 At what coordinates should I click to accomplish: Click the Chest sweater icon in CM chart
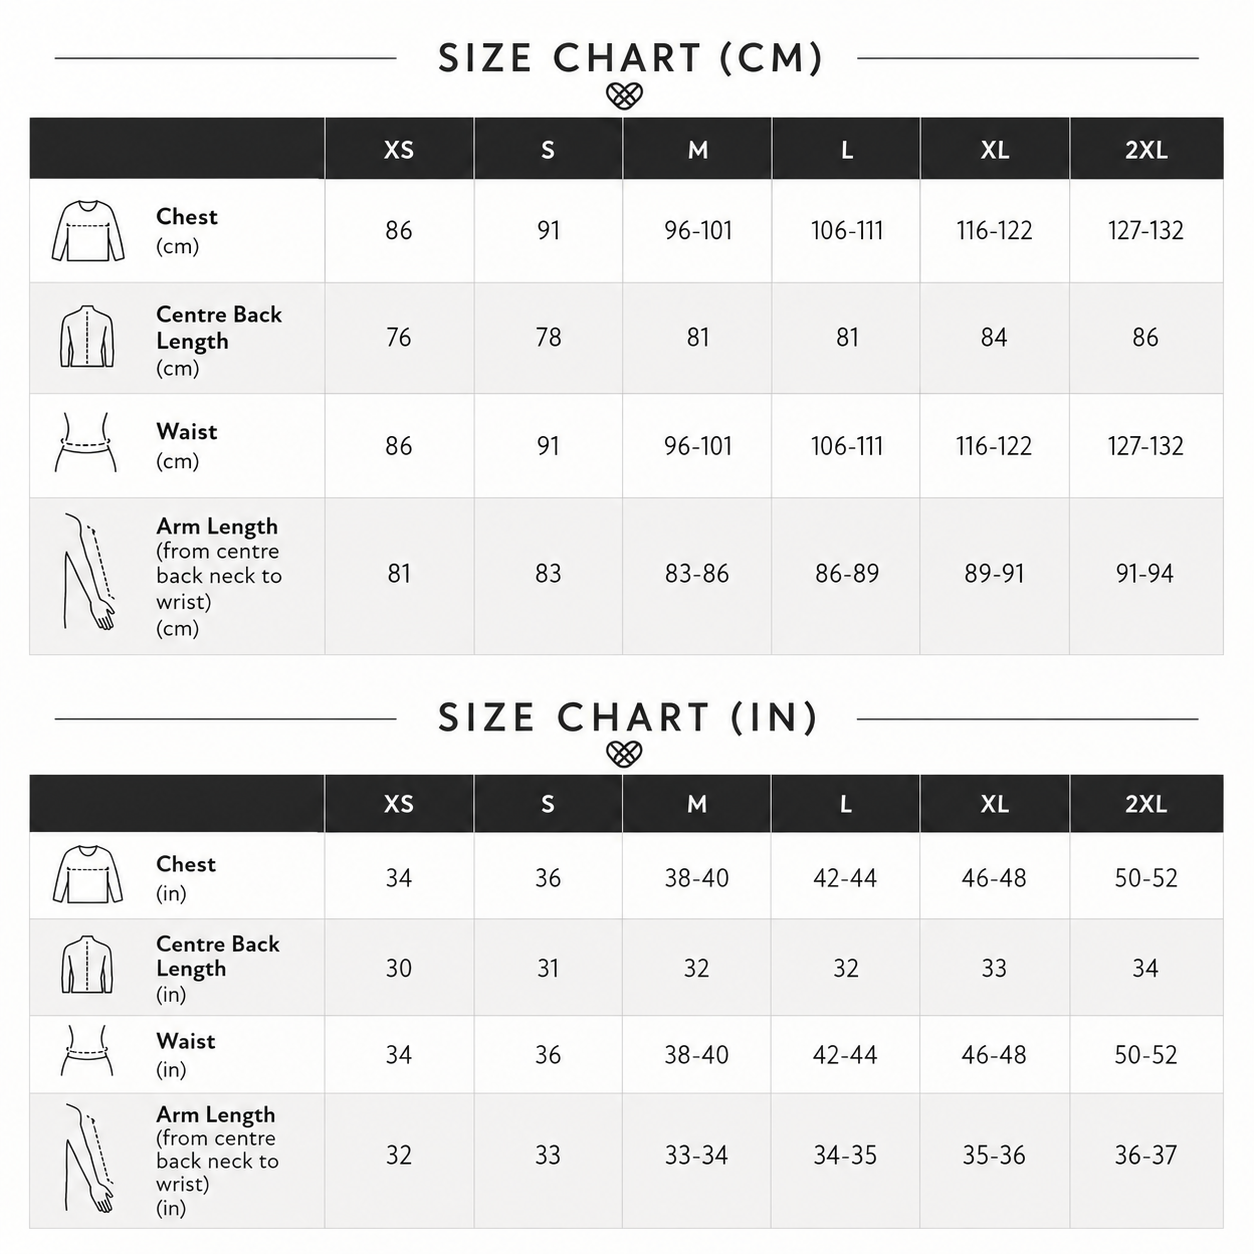[88, 231]
